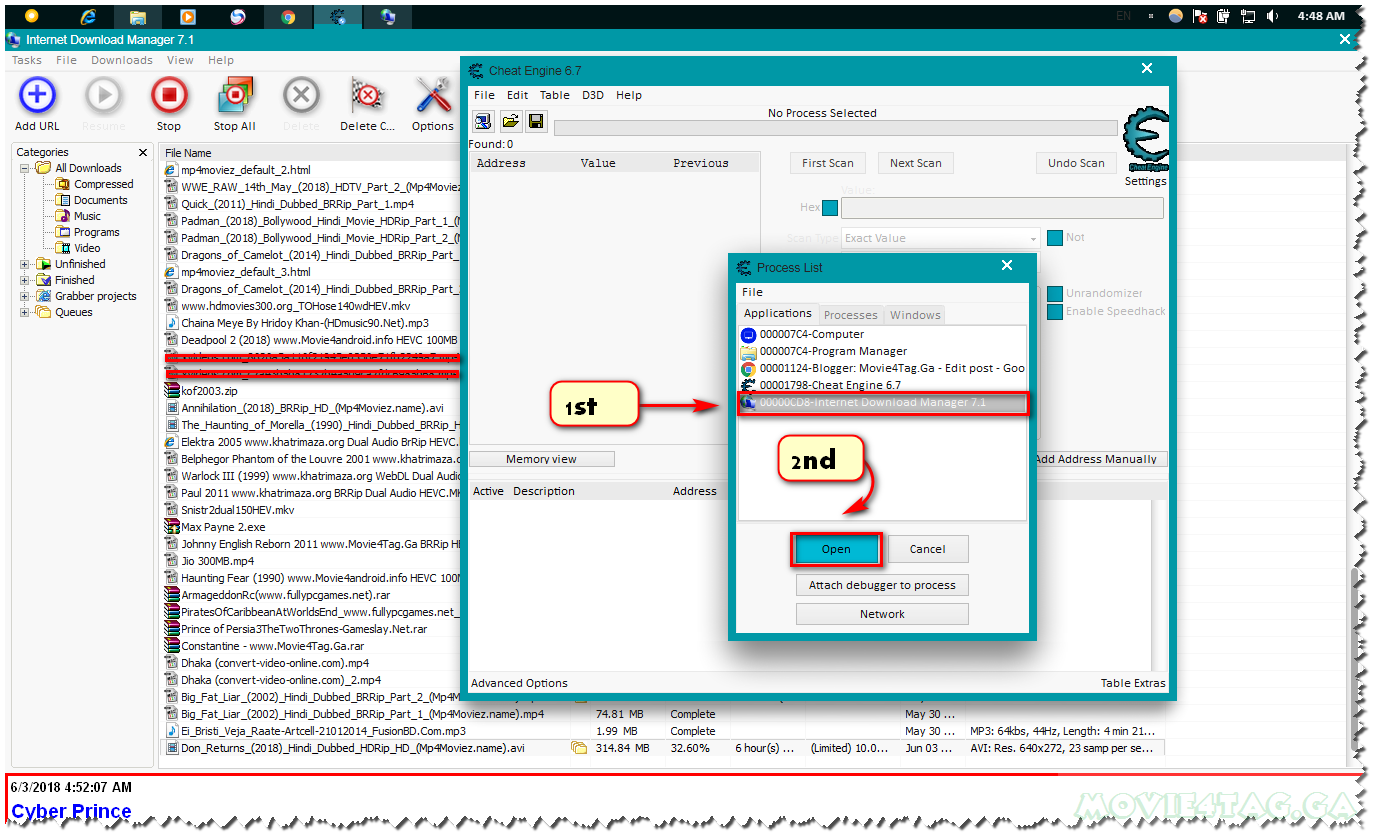Image resolution: width=1377 pixels, height=839 pixels.
Task: Click the IDM taskbar icon beside Cheat Engine
Action: [x=388, y=16]
